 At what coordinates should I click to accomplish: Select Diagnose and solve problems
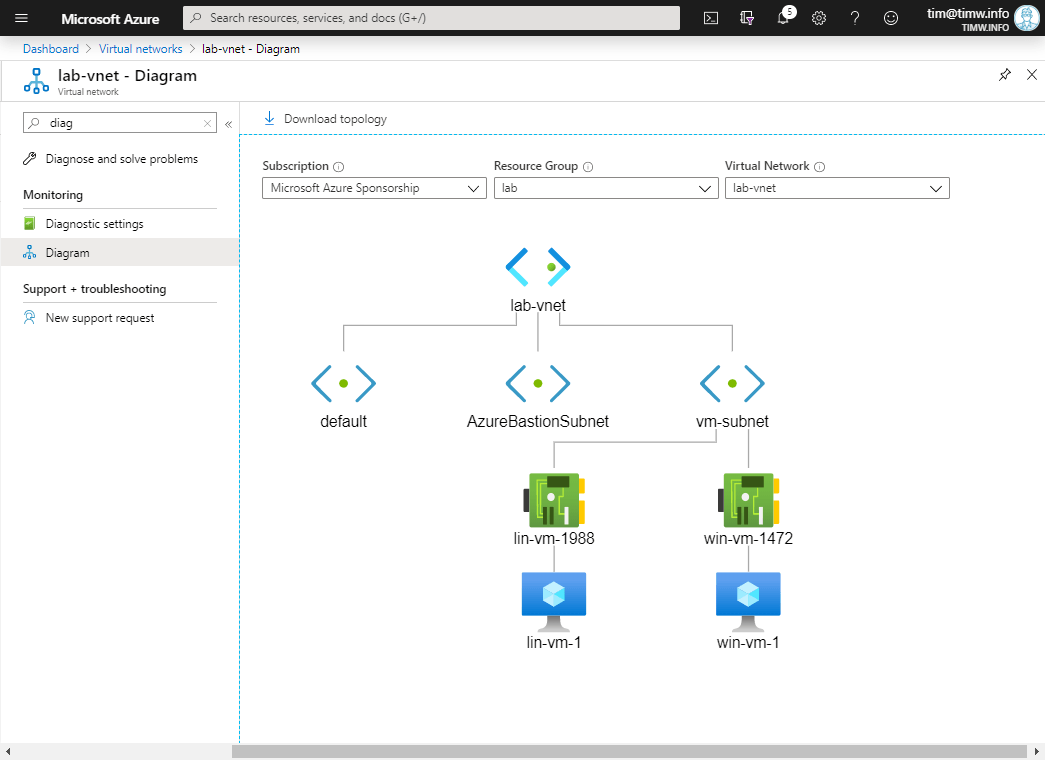click(121, 159)
